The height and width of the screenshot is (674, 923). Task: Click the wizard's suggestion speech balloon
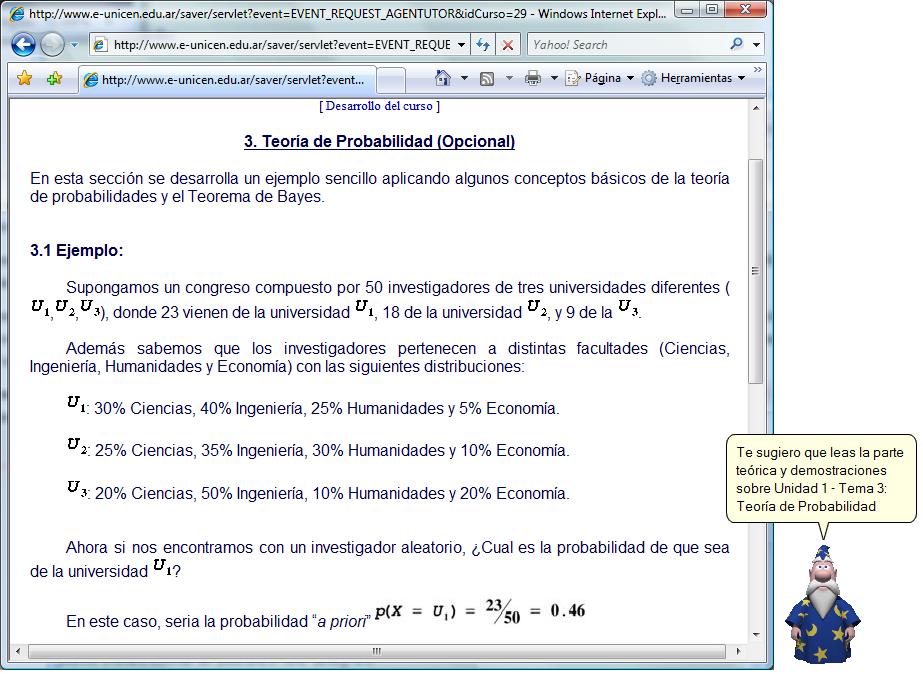822,479
